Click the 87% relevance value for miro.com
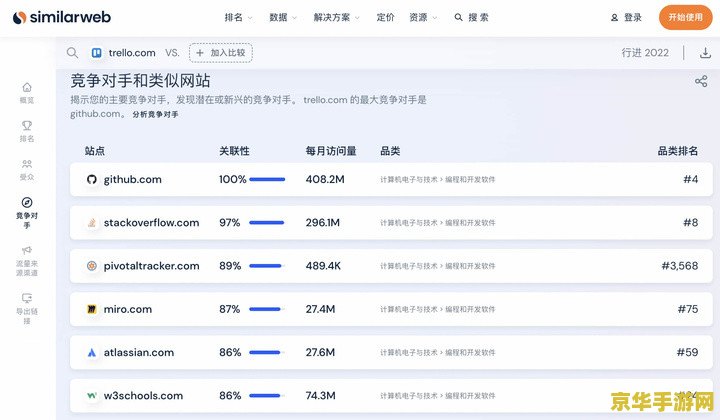This screenshot has width=720, height=420. coord(230,309)
